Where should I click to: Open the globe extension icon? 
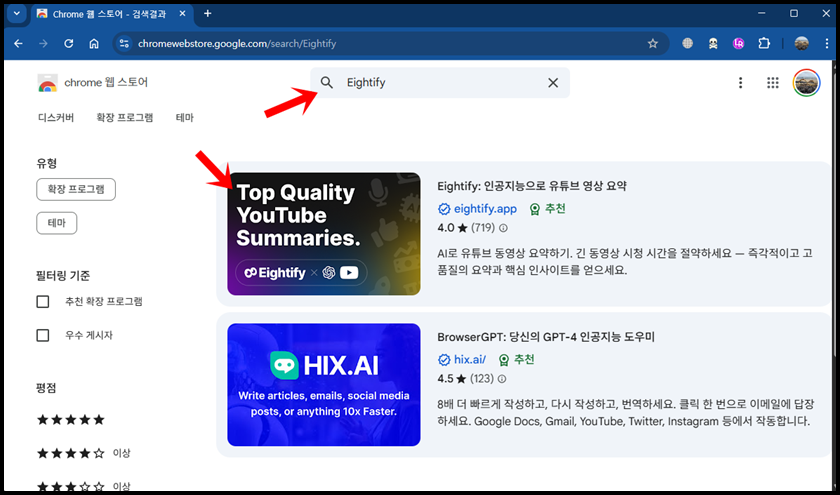[687, 43]
